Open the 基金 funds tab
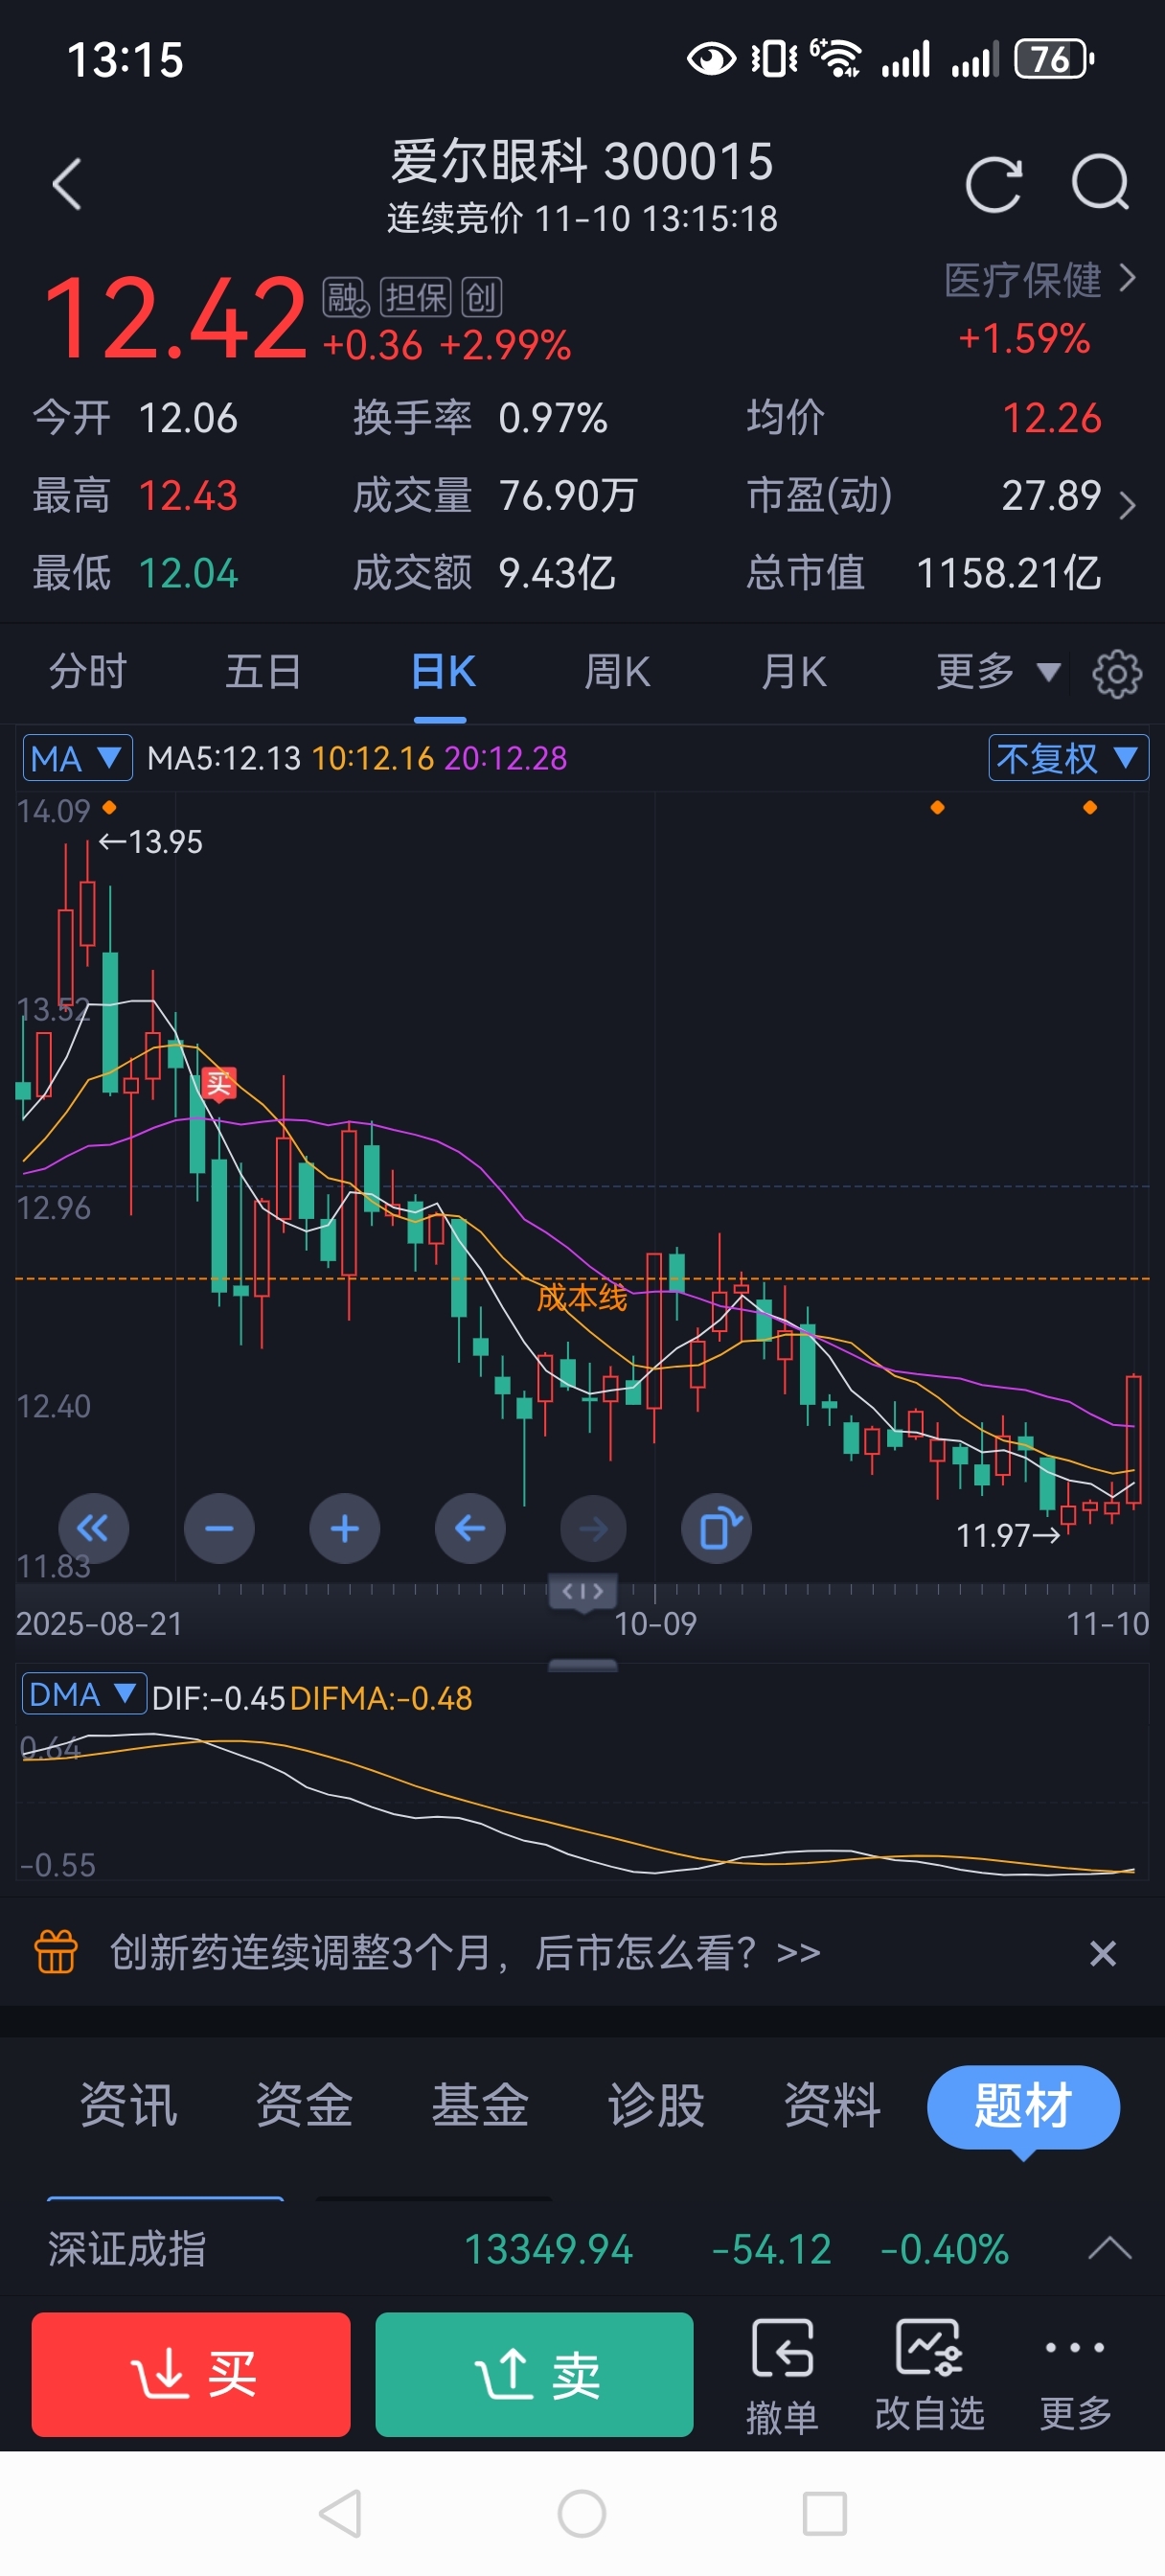 [480, 2105]
